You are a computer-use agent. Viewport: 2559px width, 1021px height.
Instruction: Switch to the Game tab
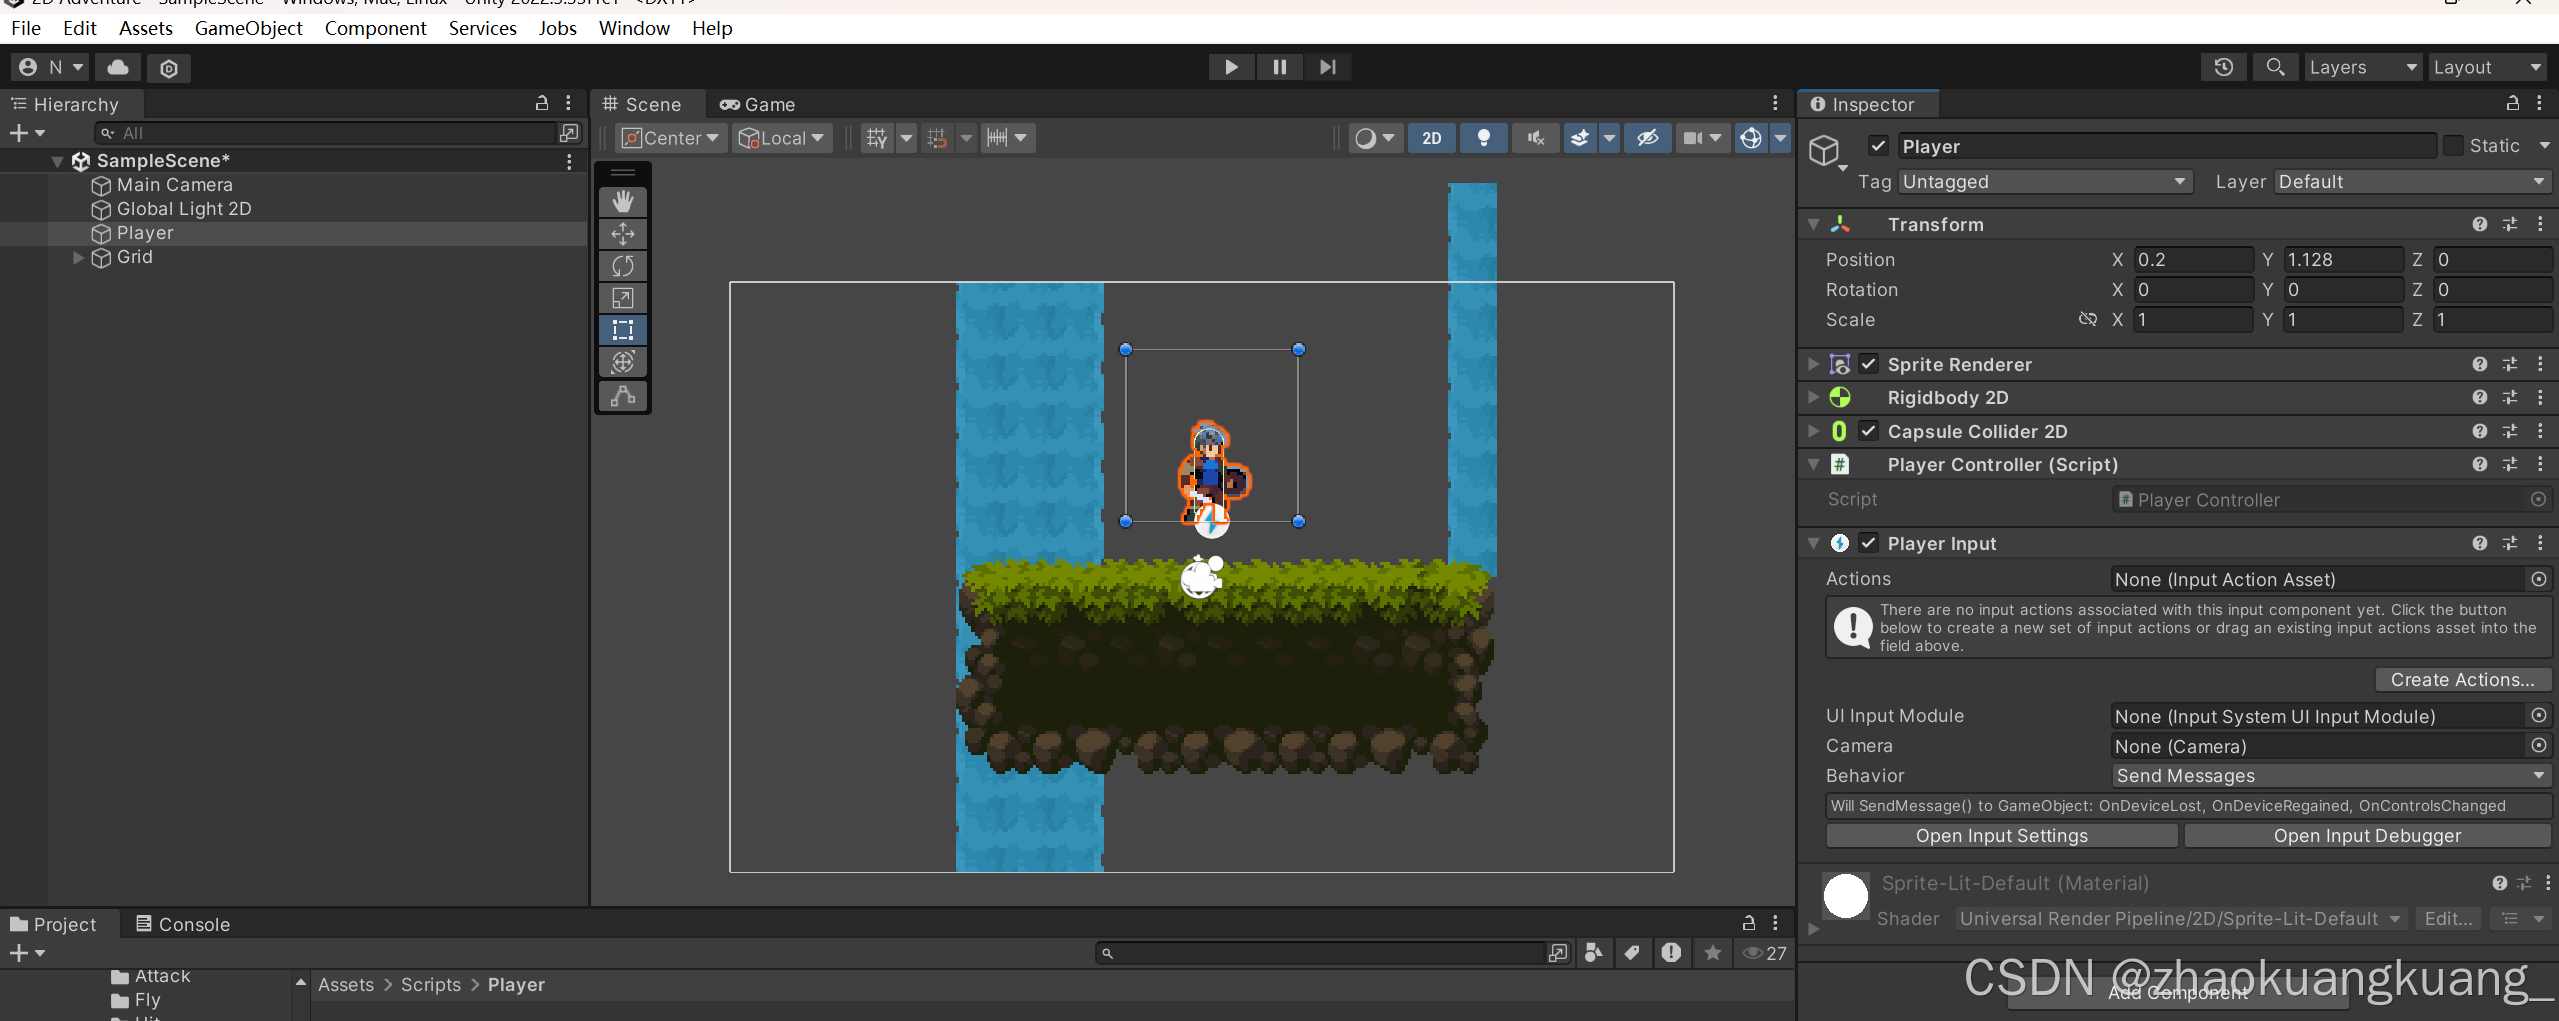click(757, 104)
